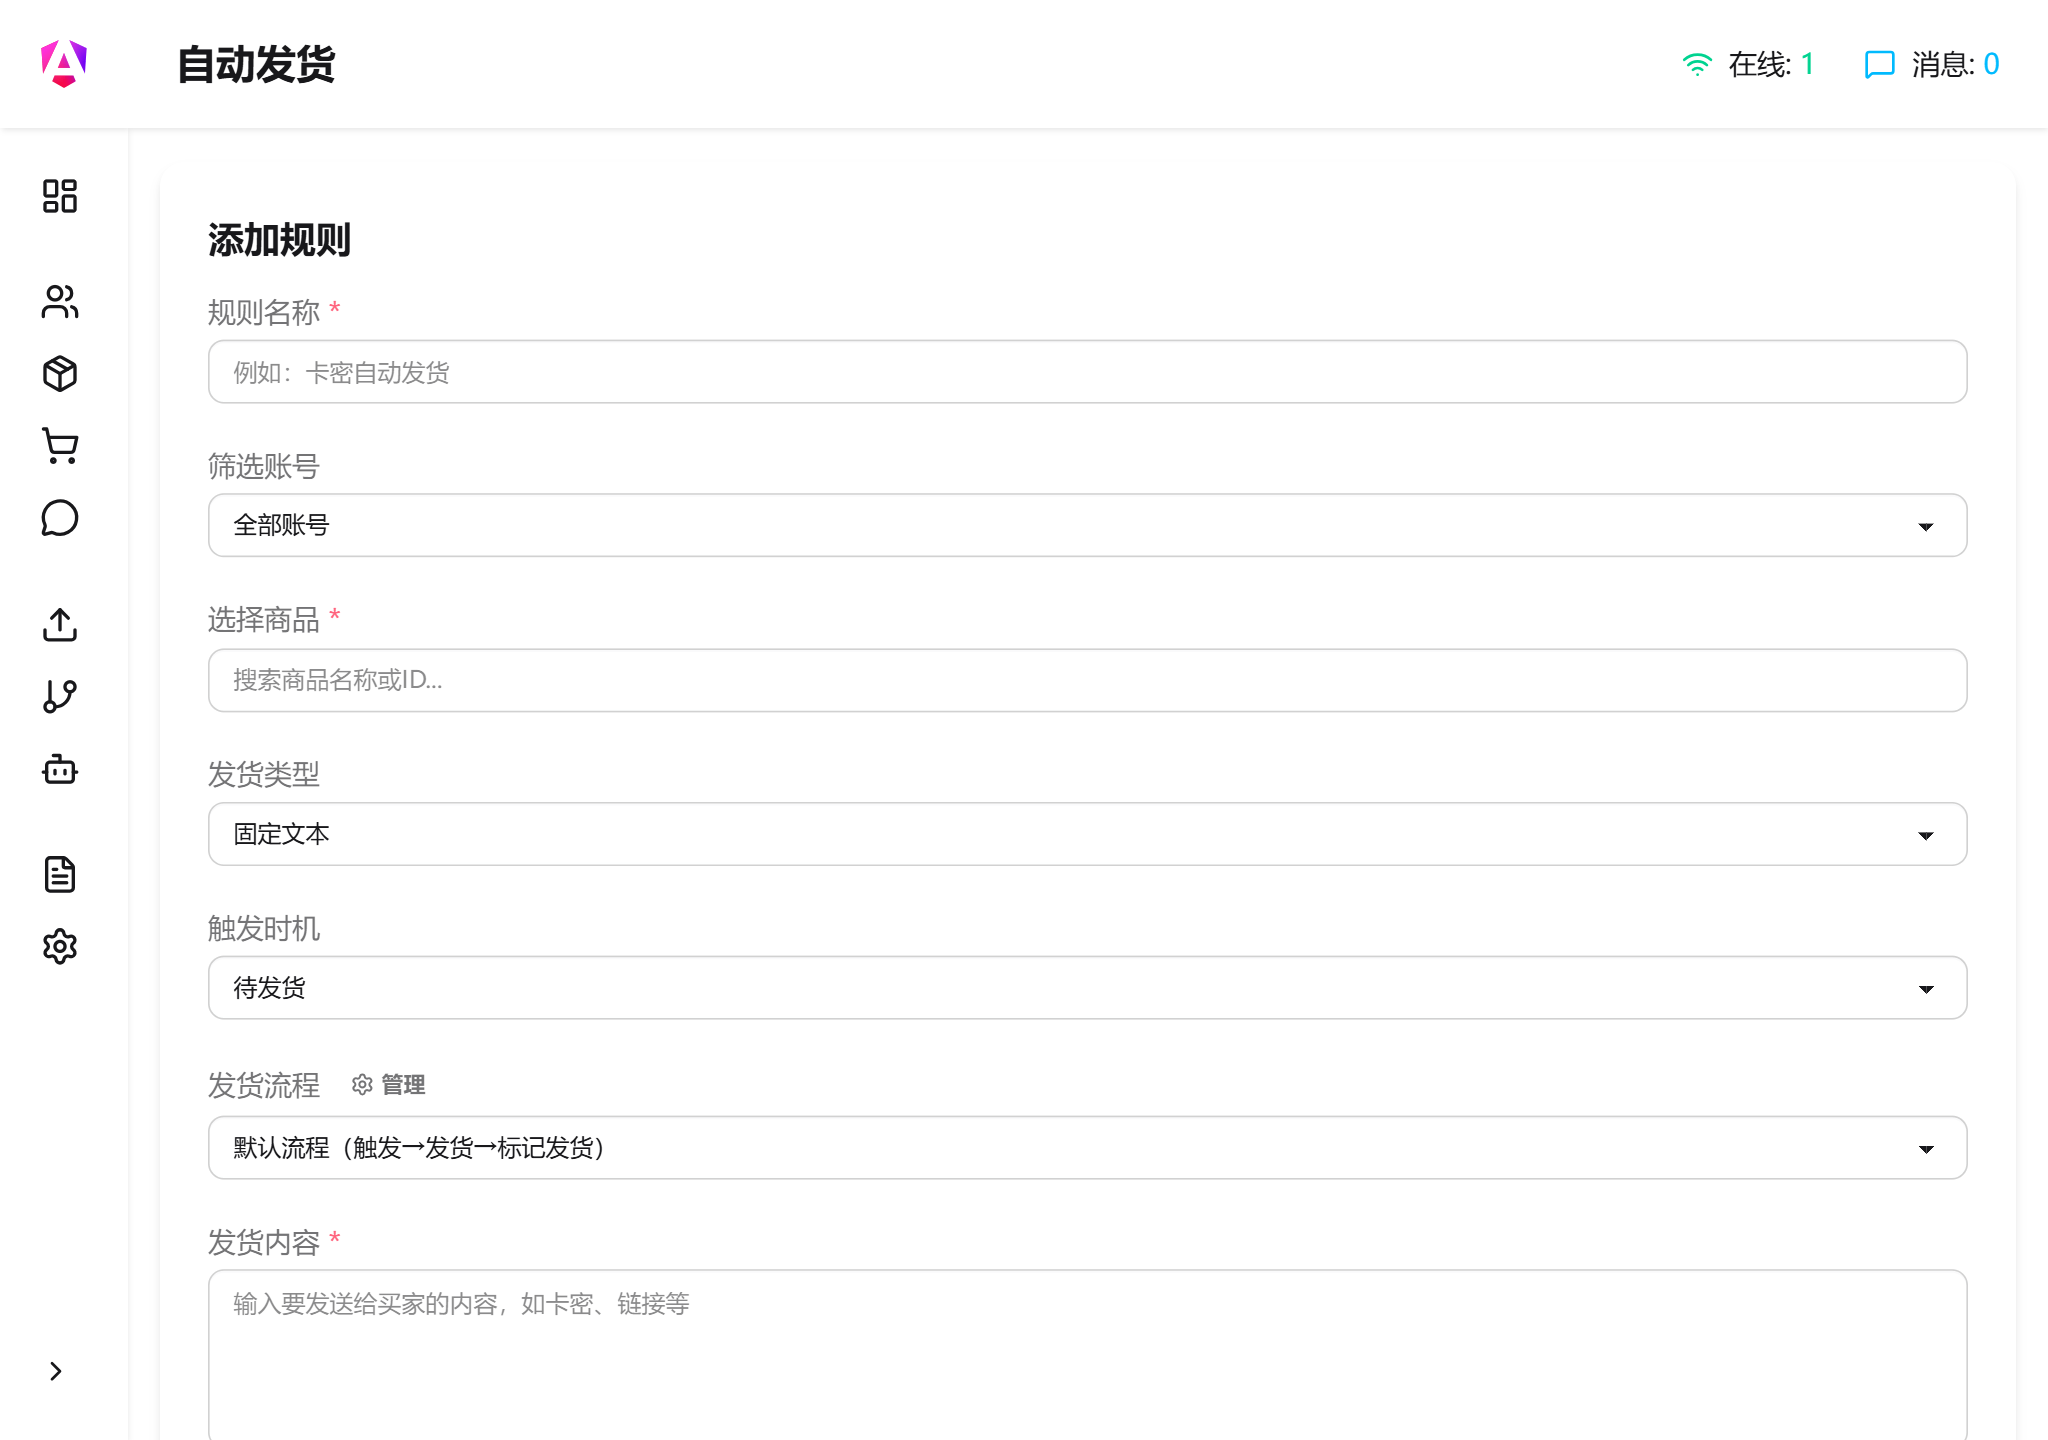Open the products (package) section
Image resolution: width=2048 pixels, height=1440 pixels.
[x=60, y=373]
